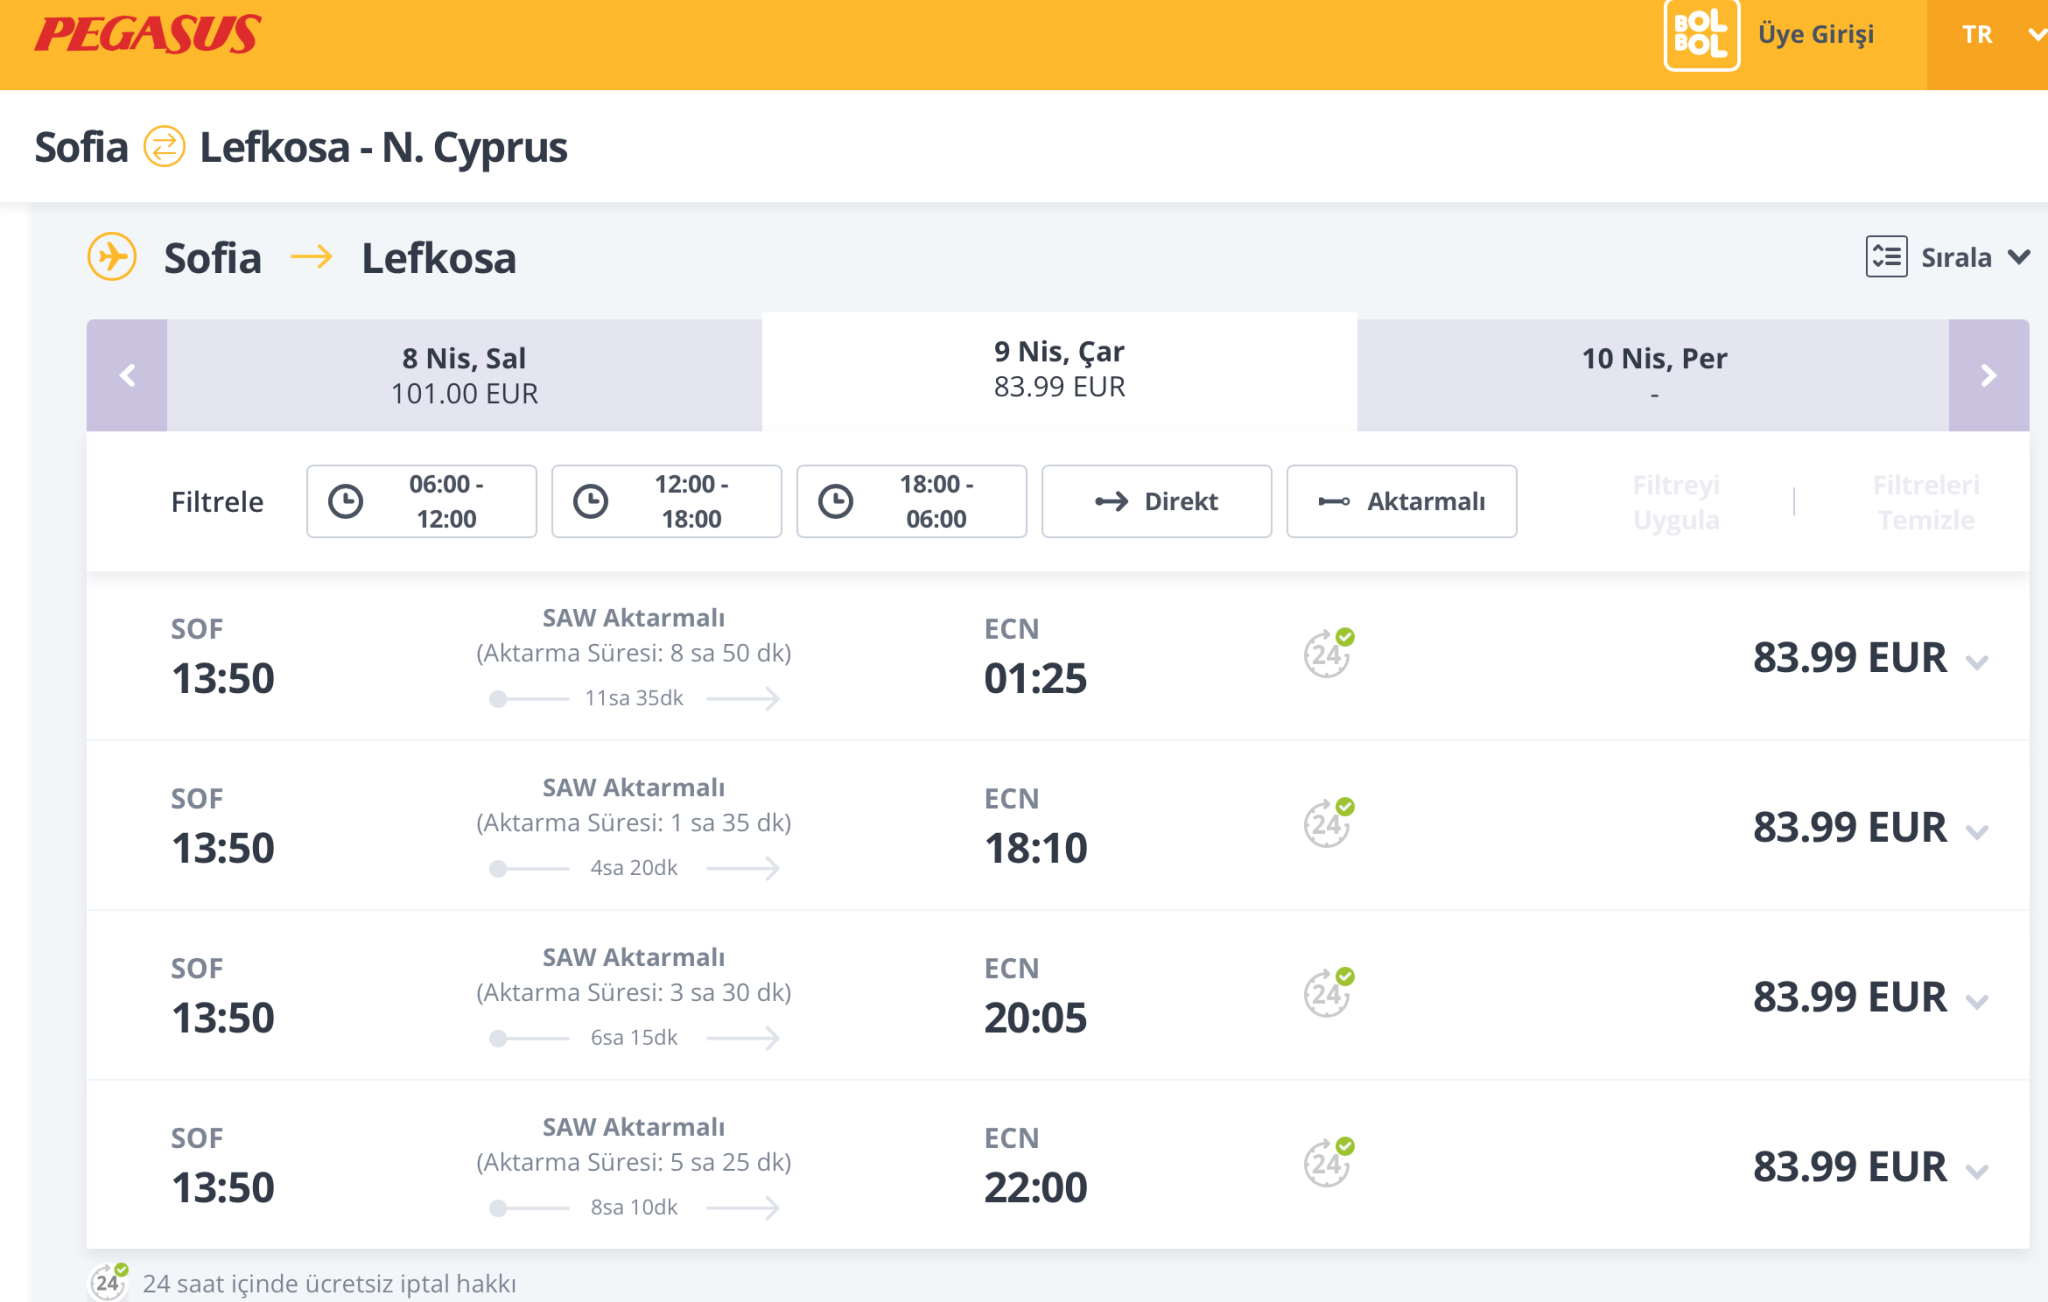Select the flight arriving at 20:05

1035,996
